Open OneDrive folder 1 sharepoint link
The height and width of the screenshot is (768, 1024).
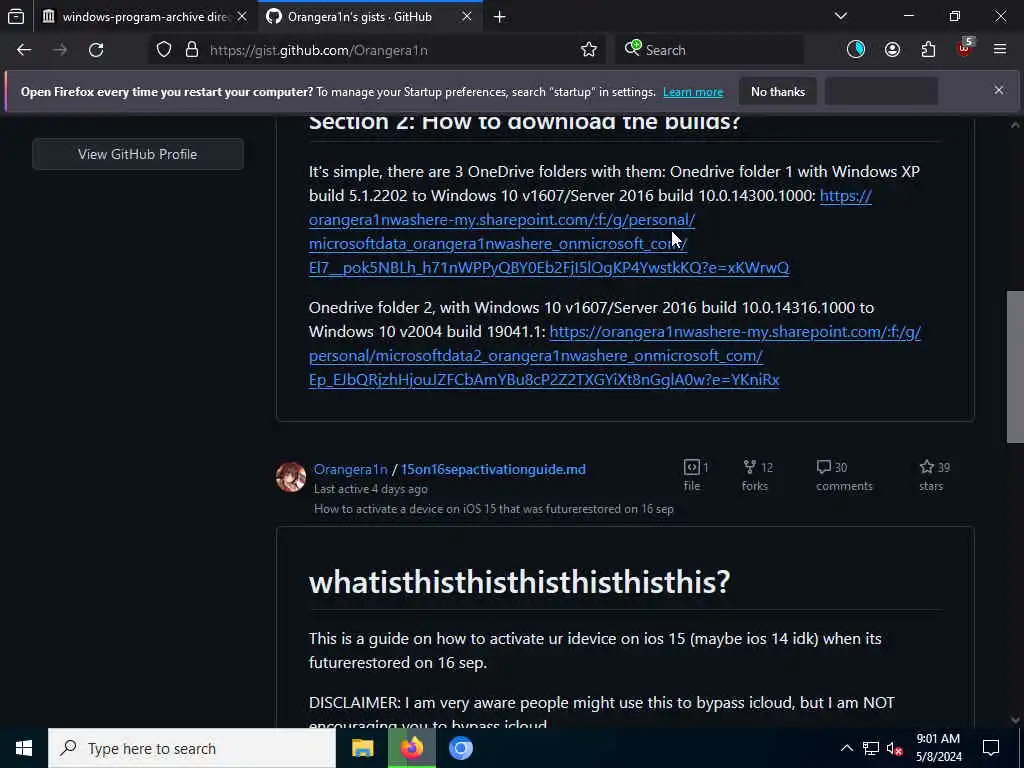(549, 231)
